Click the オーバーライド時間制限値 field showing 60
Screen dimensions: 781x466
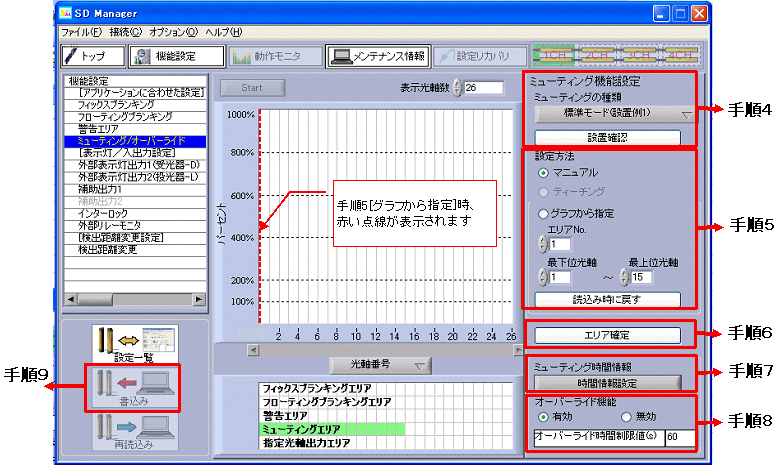(679, 437)
